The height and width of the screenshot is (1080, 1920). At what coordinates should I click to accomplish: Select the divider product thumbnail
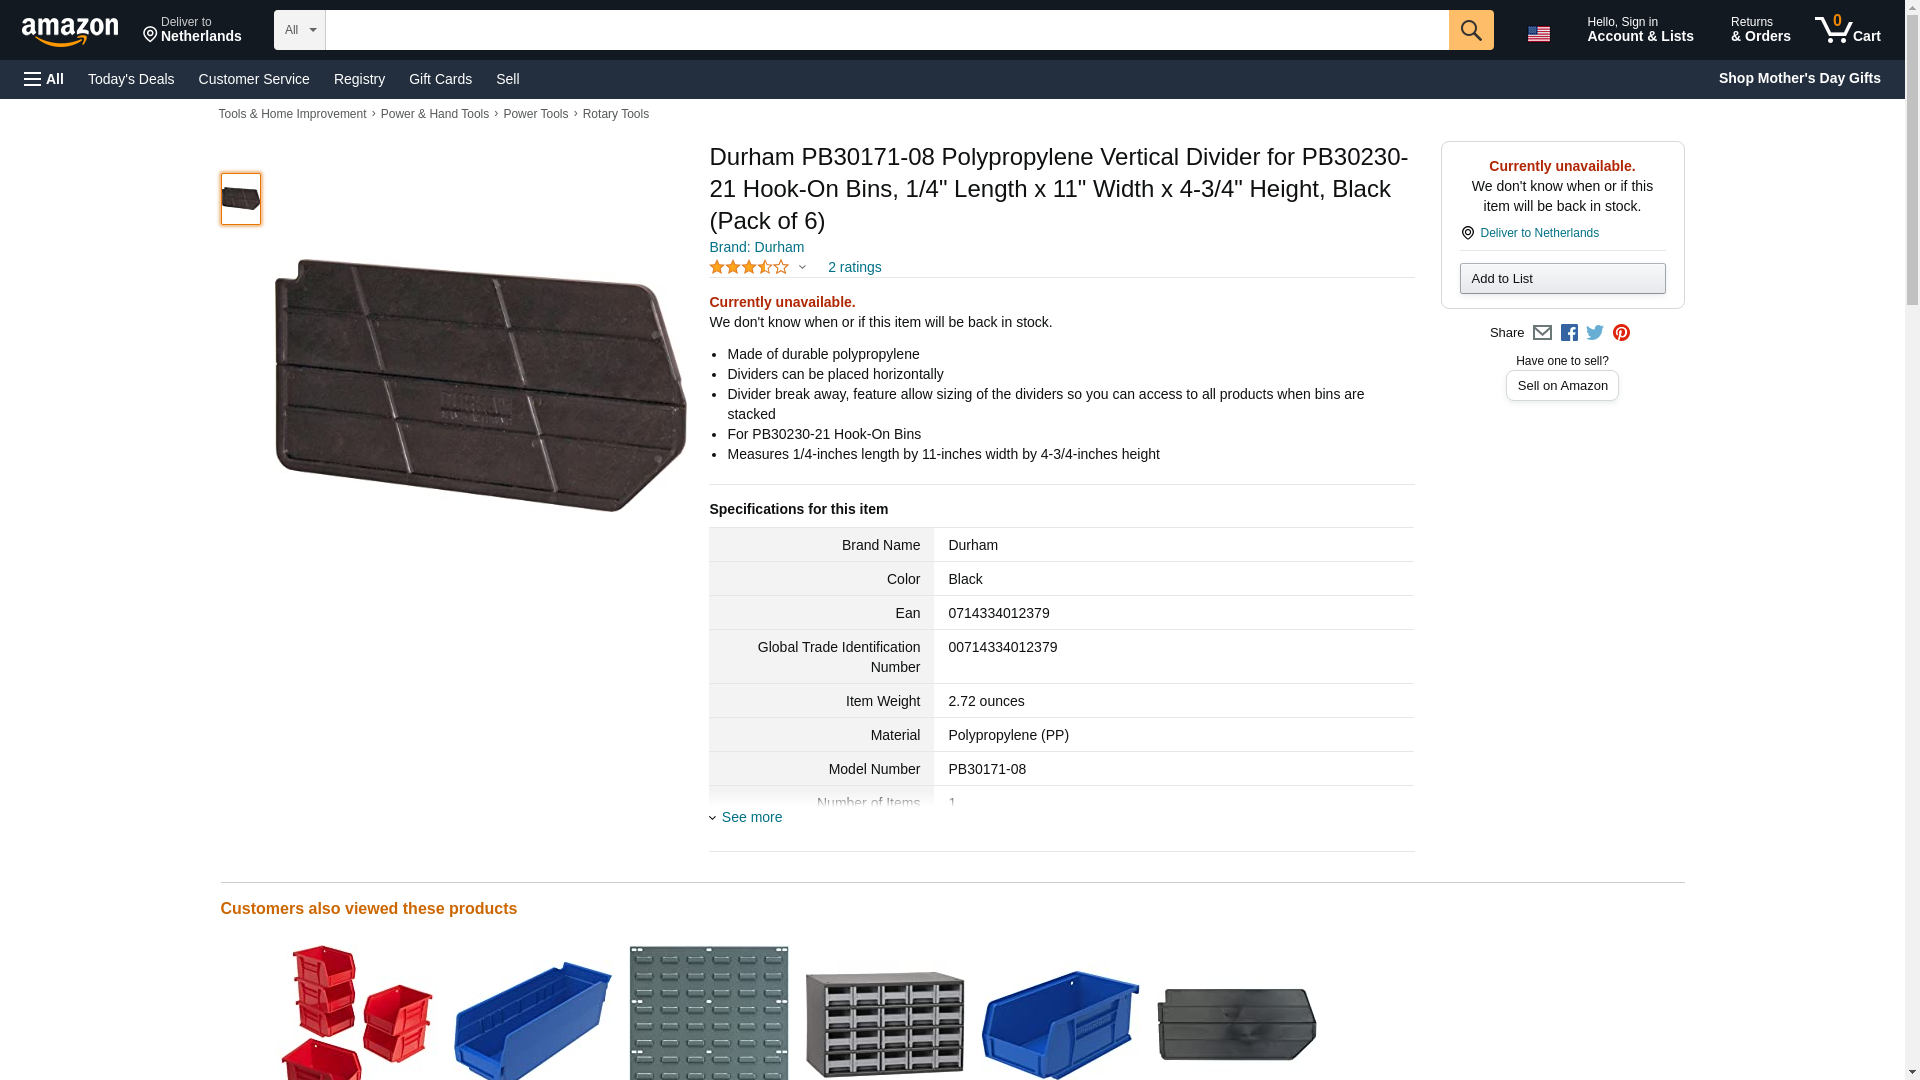click(x=241, y=198)
